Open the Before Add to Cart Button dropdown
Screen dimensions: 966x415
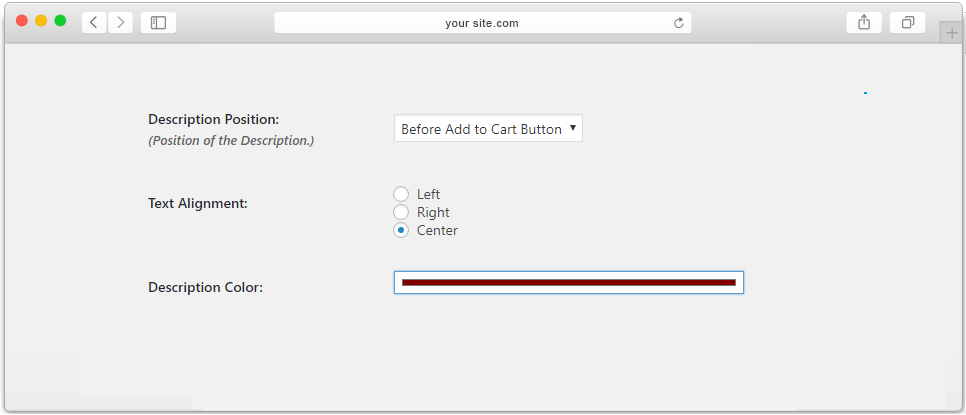[488, 128]
